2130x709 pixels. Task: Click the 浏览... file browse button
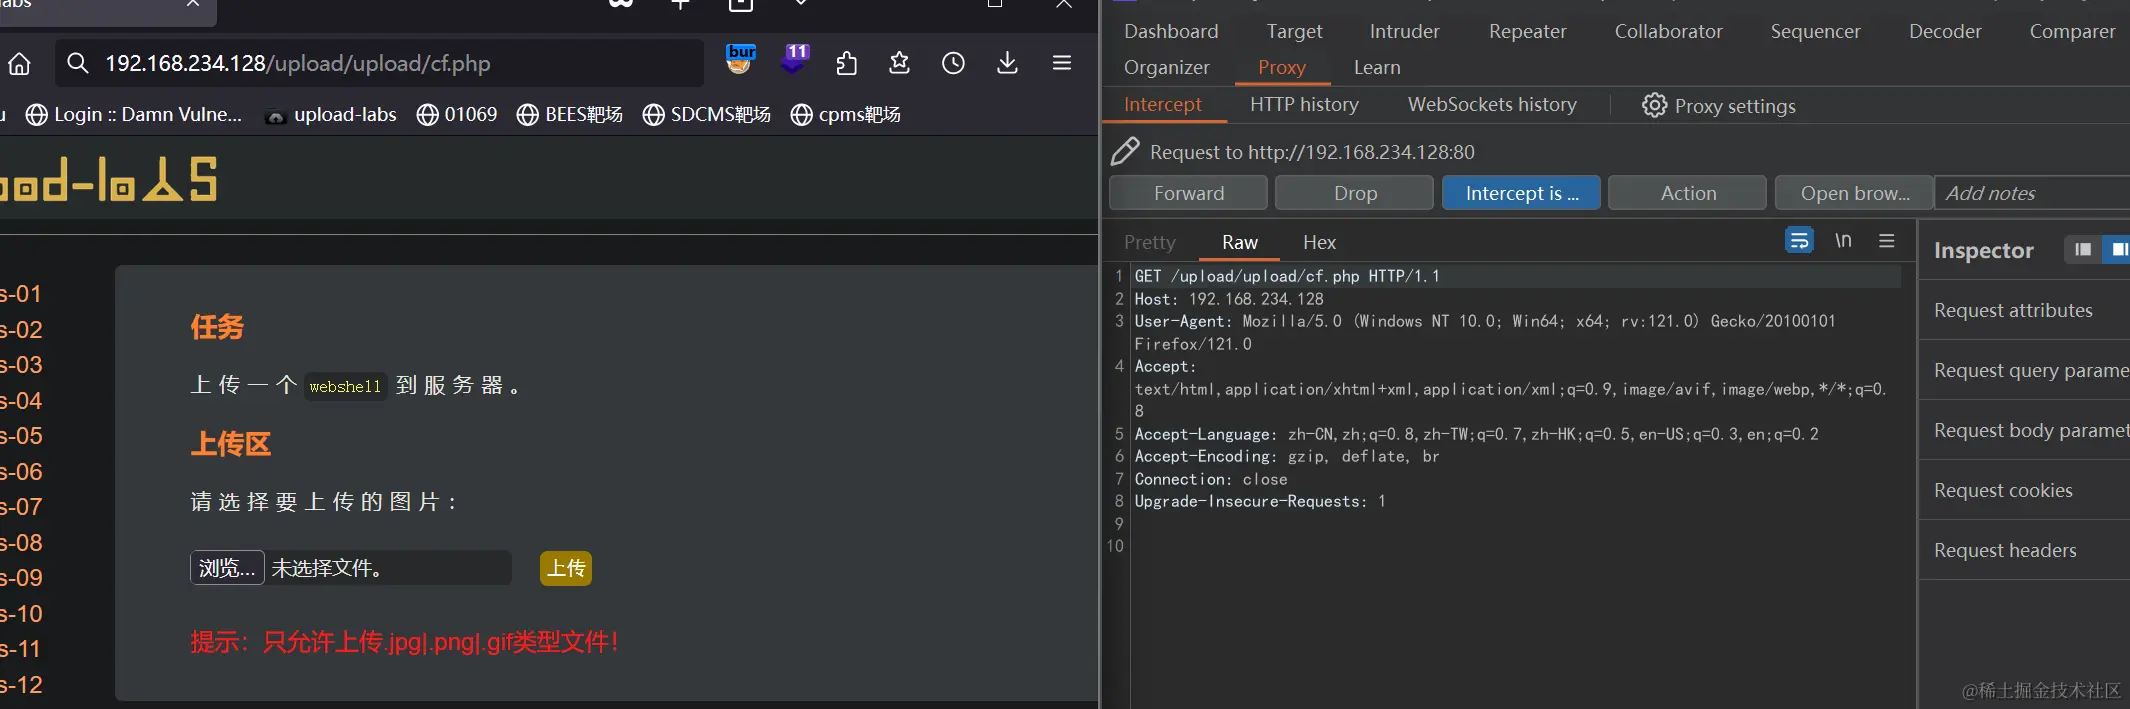[x=227, y=568]
